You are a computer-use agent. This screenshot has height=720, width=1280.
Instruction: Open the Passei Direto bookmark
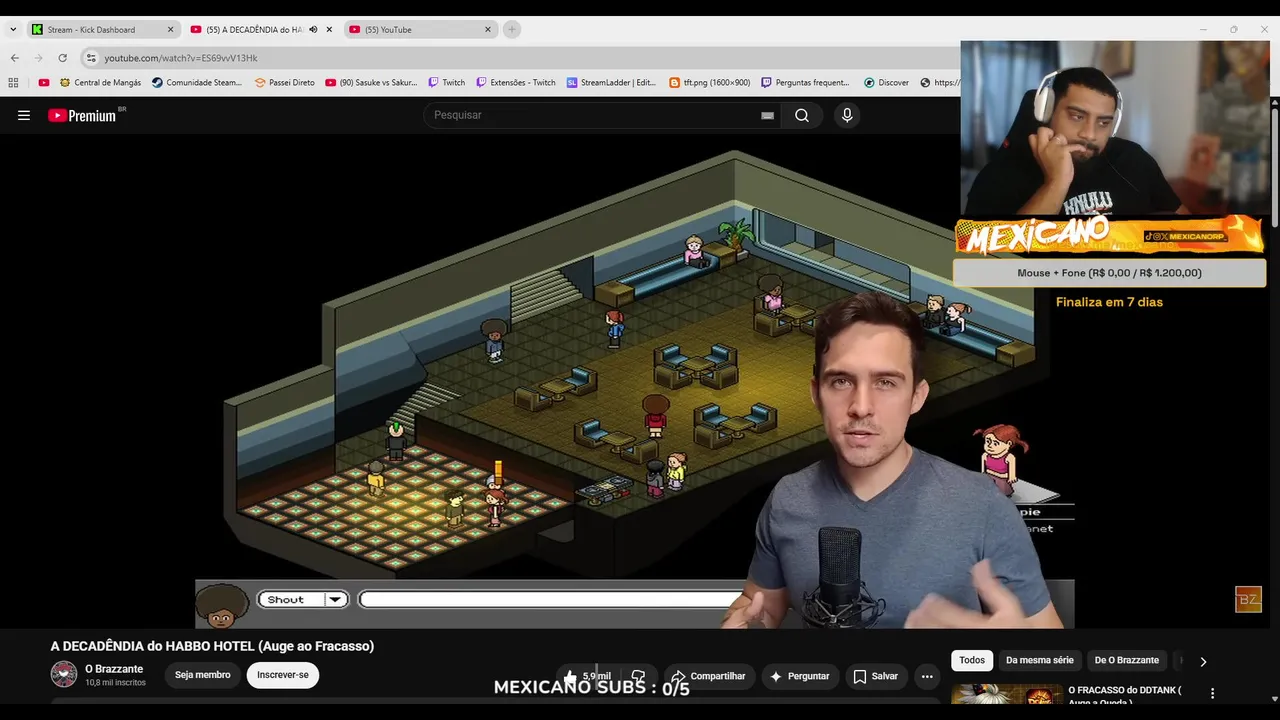284,83
